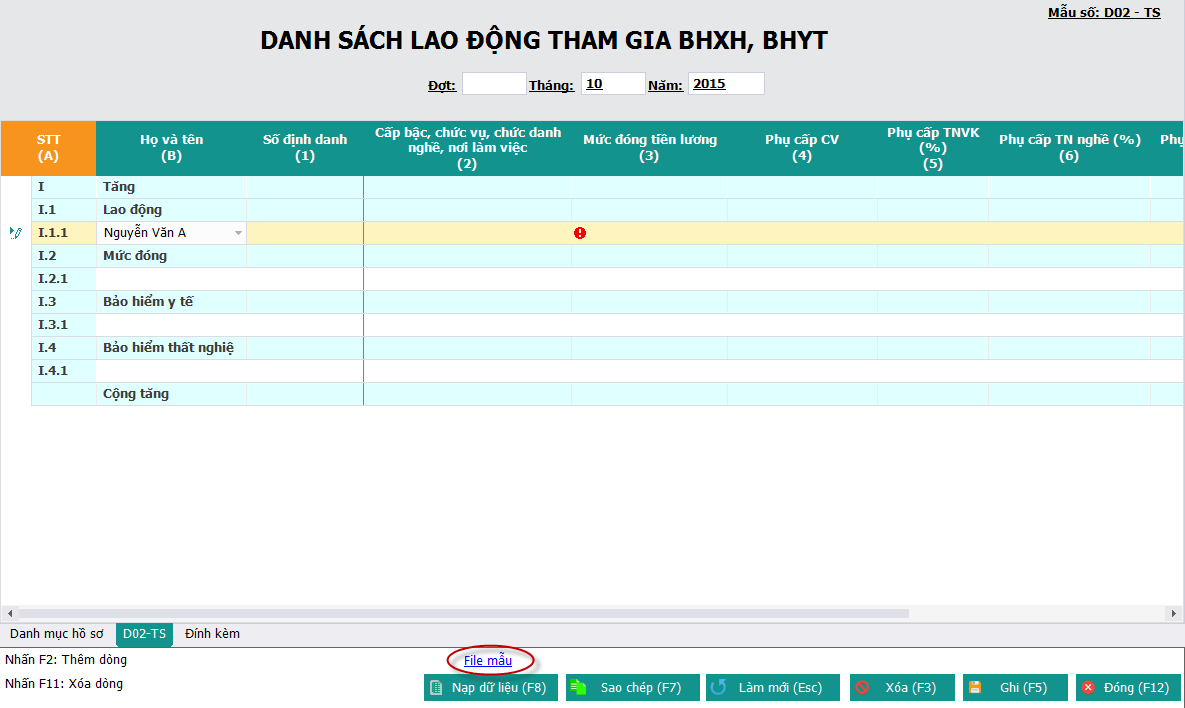Click the I.2.1 row number cell
The height and width of the screenshot is (708, 1185).
(x=63, y=279)
